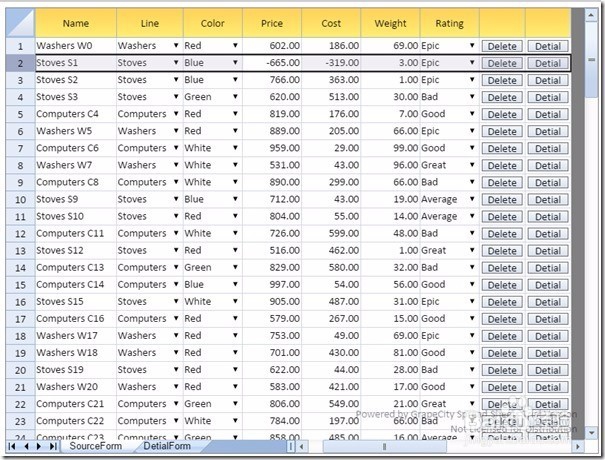Delete the Washers W0 row
This screenshot has width=605, height=460.
(x=502, y=46)
